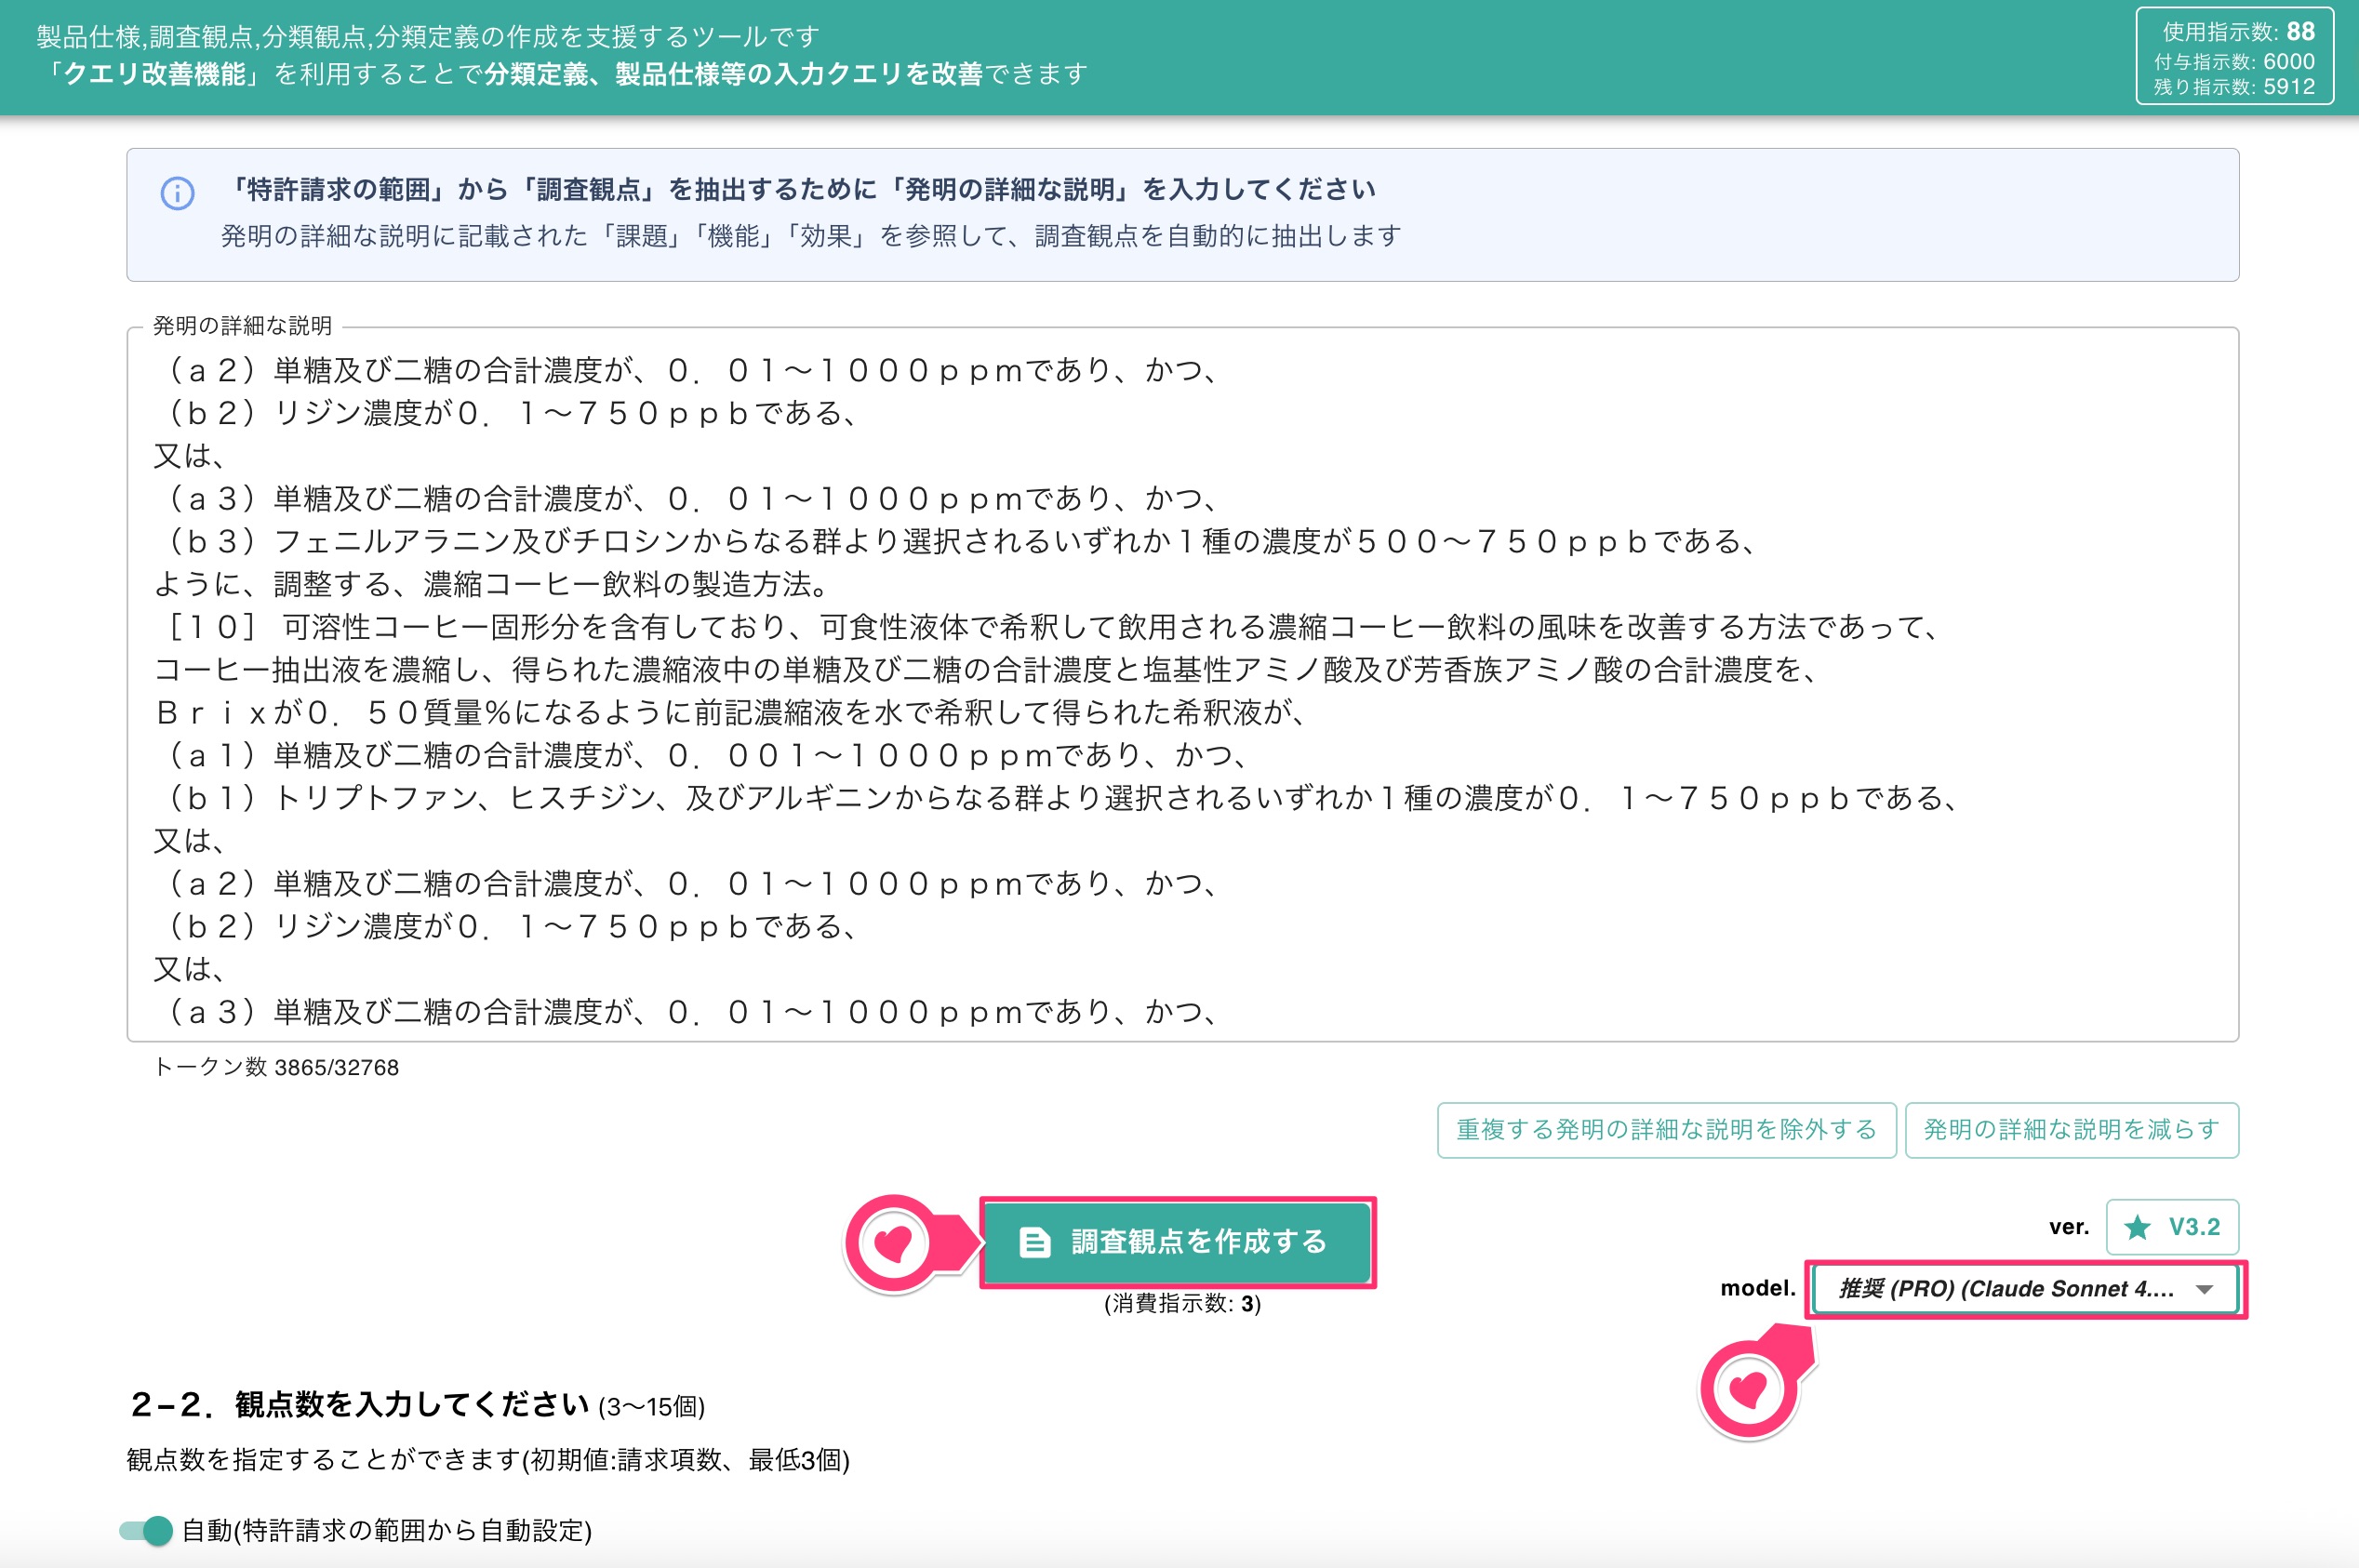This screenshot has width=2359, height=1568.
Task: Click the line starting Brixが0.50質量%
Action: [732, 712]
